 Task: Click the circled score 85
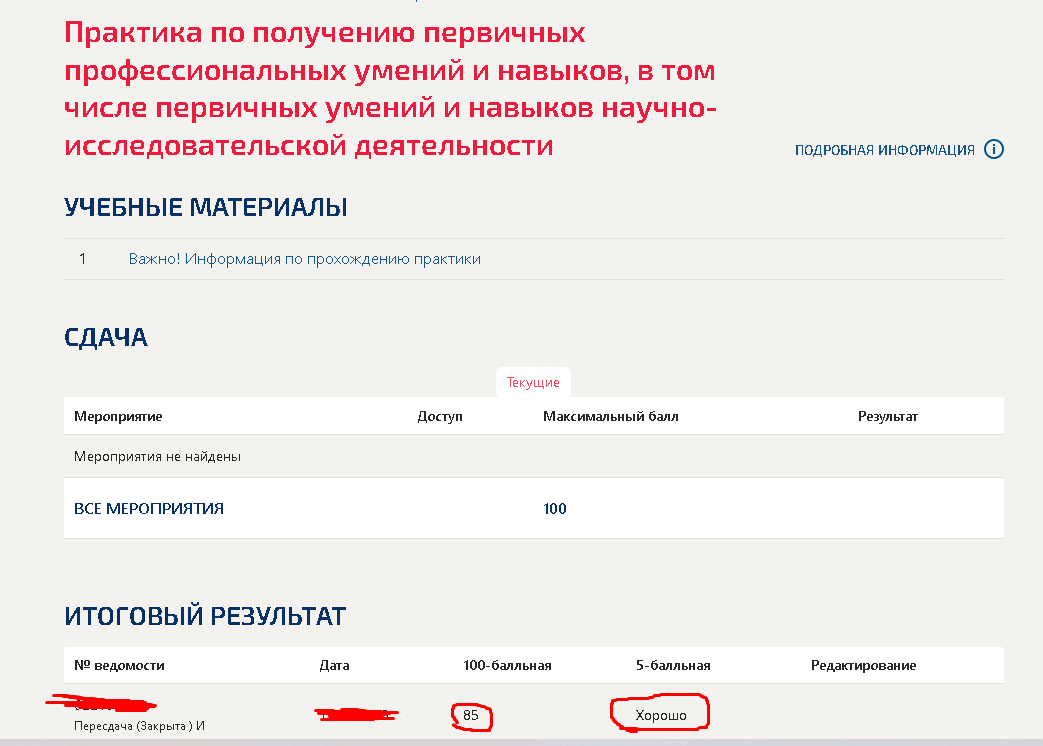click(471, 715)
